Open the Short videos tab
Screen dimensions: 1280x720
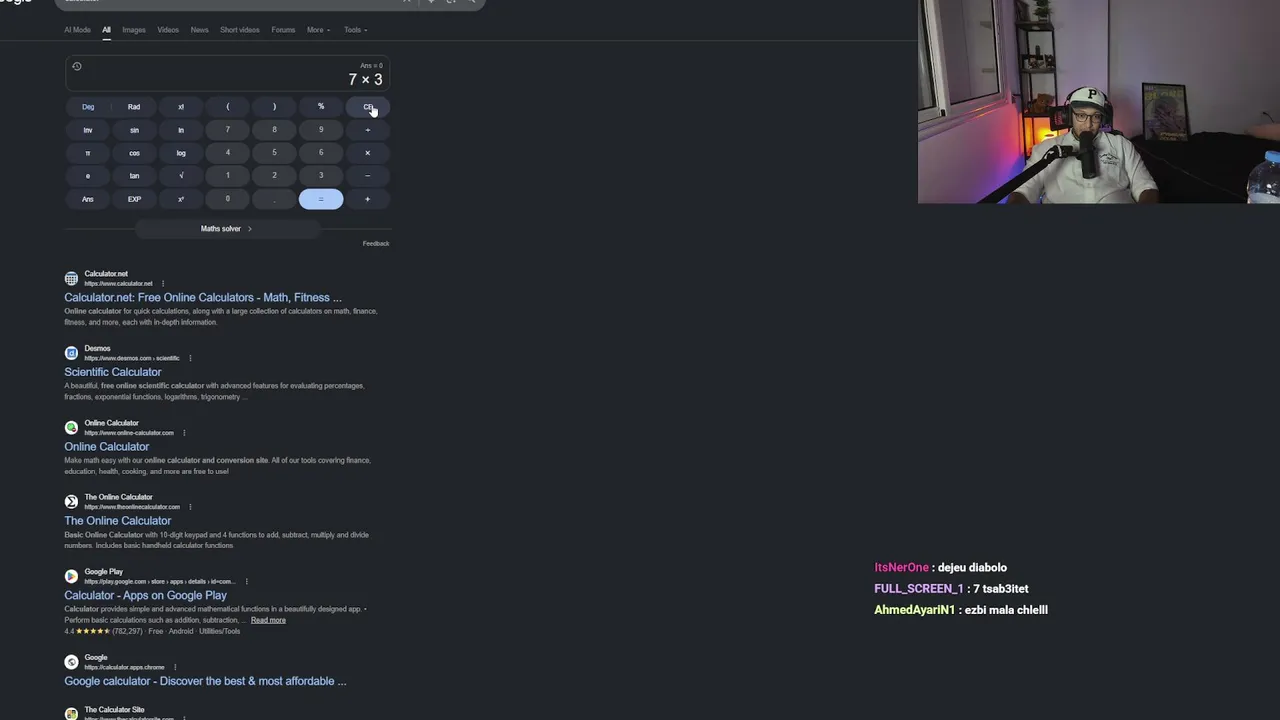(x=240, y=30)
